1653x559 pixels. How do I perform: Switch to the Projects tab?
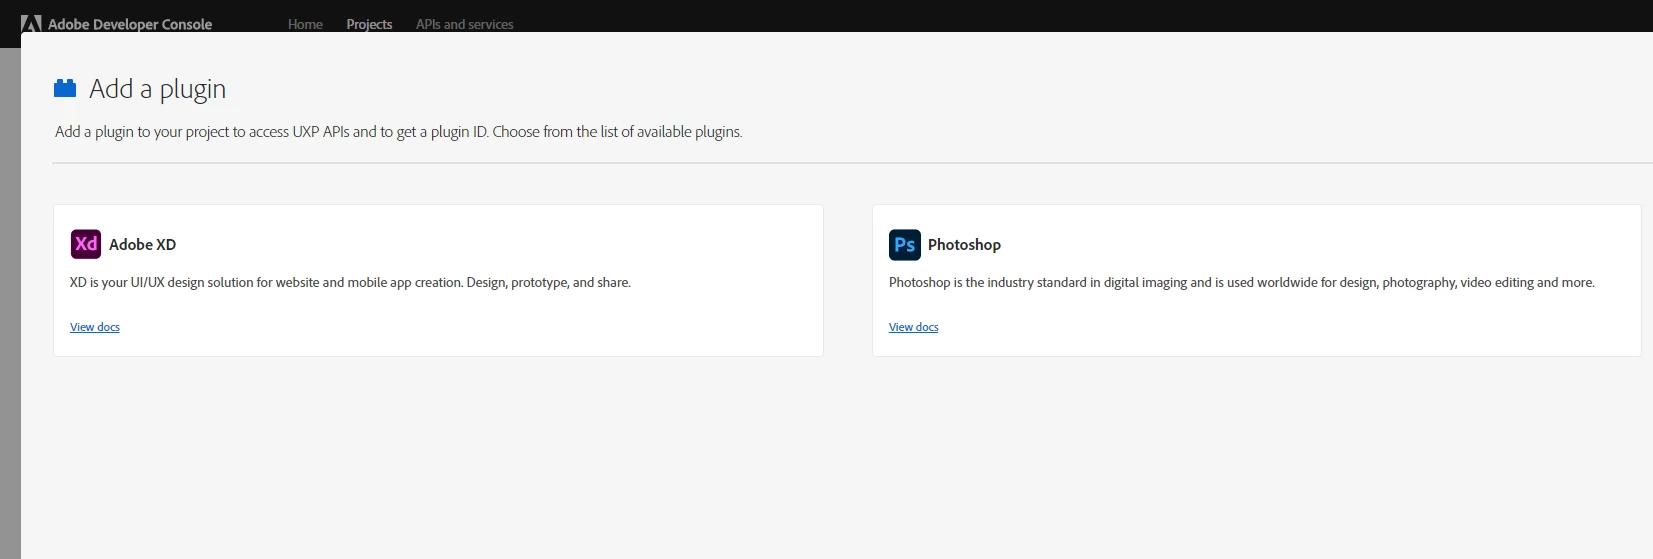pyautogui.click(x=369, y=24)
